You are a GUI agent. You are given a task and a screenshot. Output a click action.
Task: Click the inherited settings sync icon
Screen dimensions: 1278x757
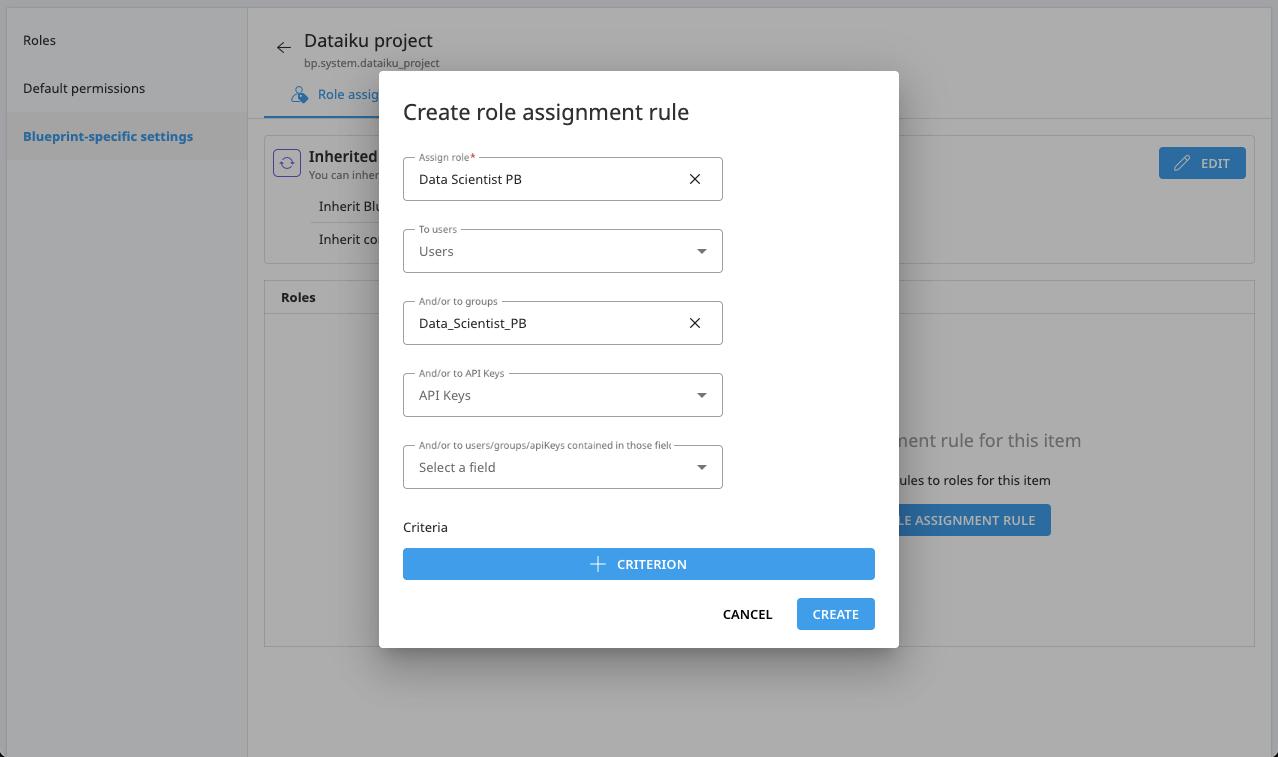[x=287, y=162]
